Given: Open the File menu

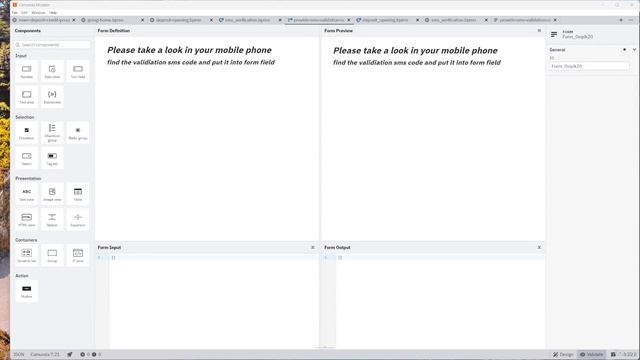Looking at the screenshot, I should (15, 13).
